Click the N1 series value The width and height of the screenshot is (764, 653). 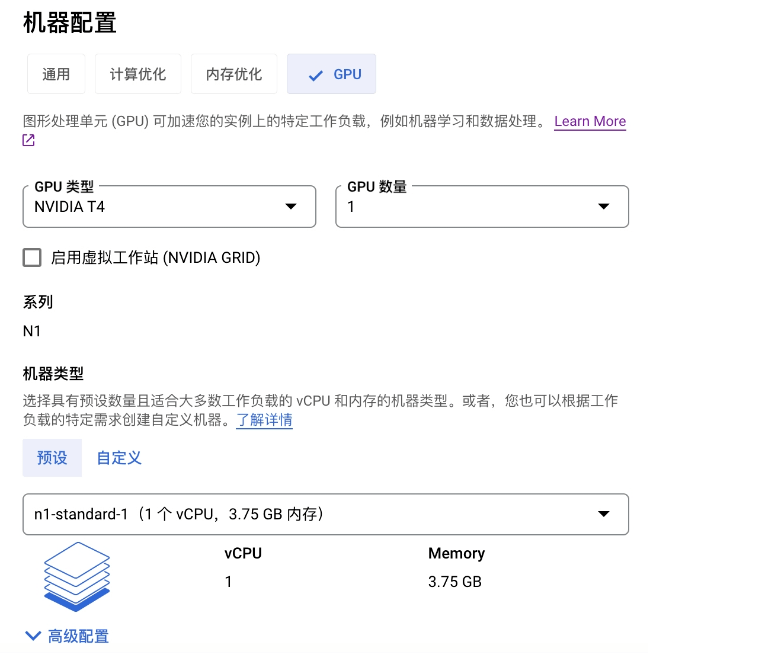32,331
